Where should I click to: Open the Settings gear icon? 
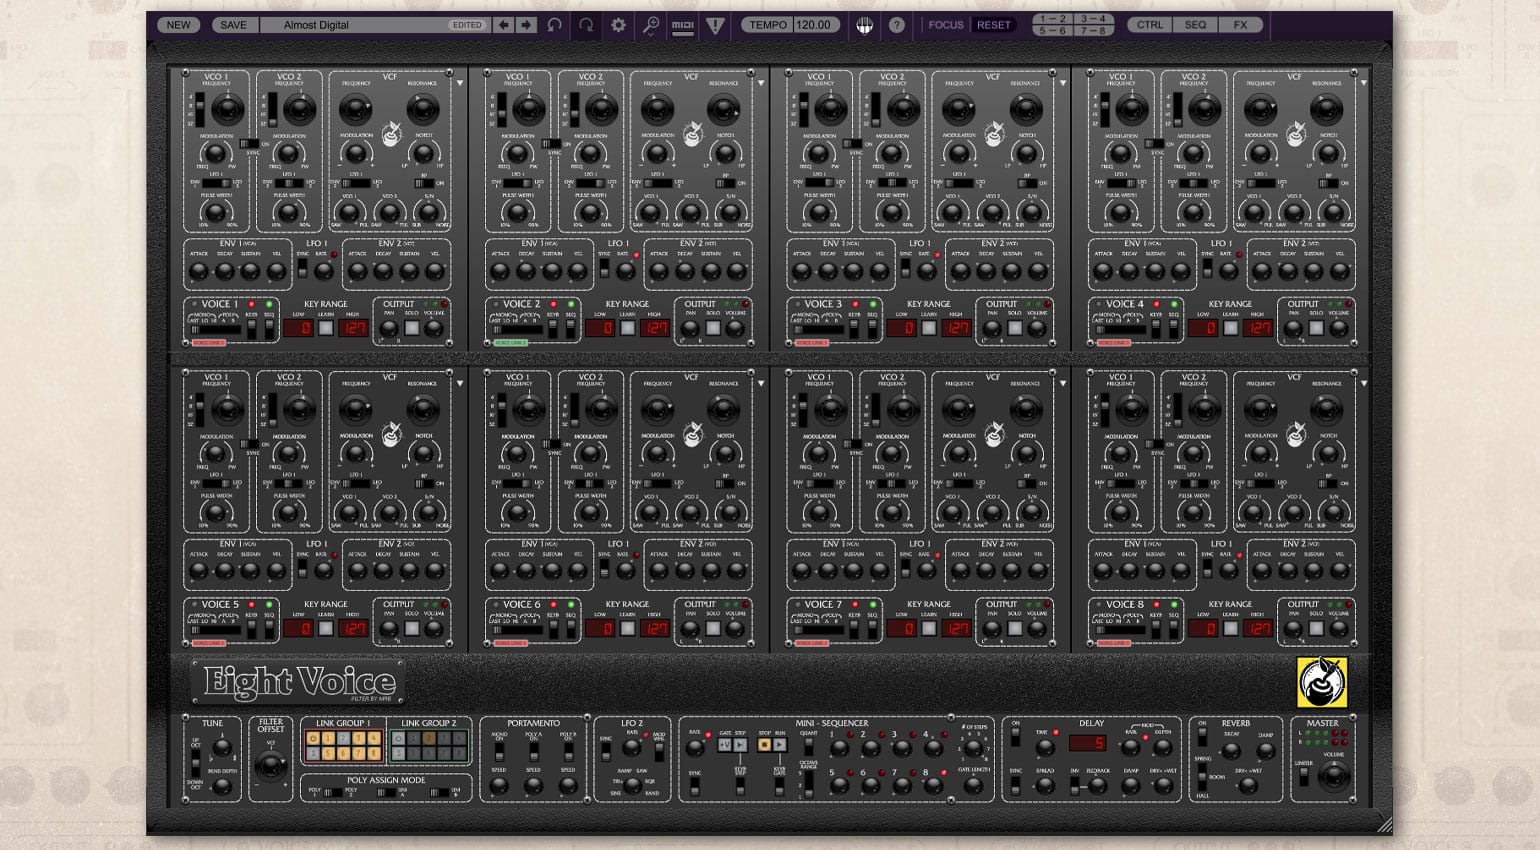(616, 24)
